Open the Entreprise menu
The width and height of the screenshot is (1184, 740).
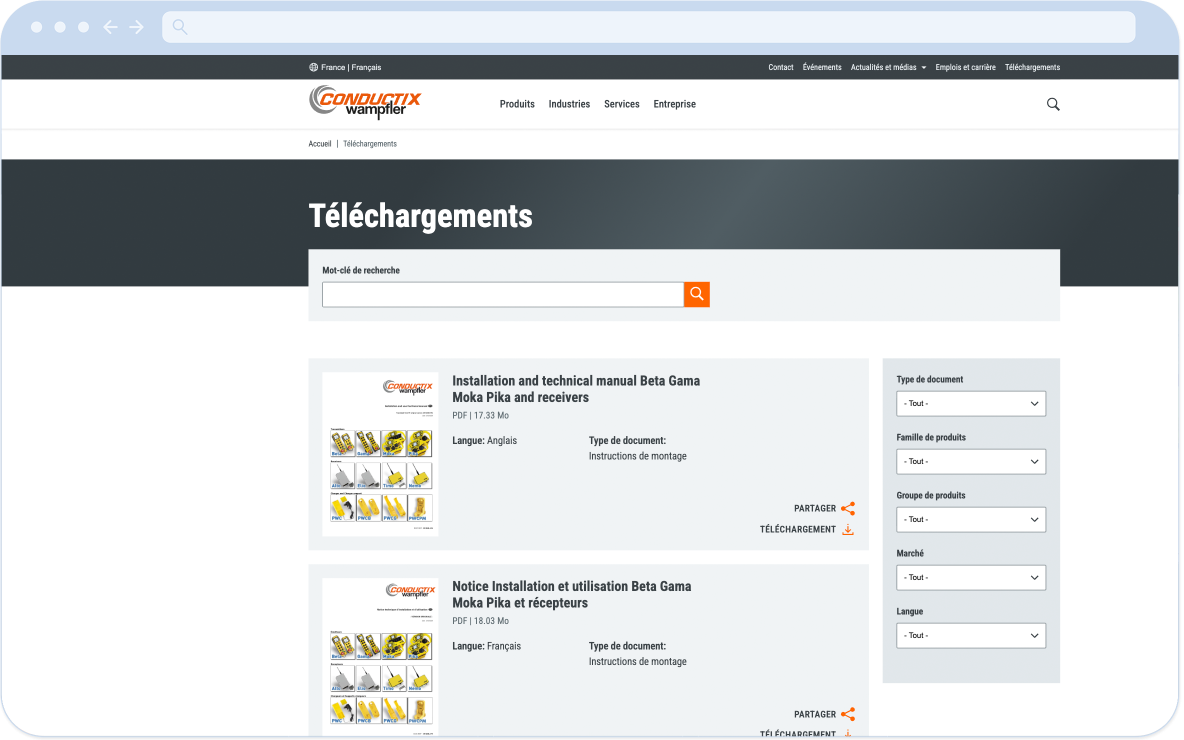click(674, 104)
